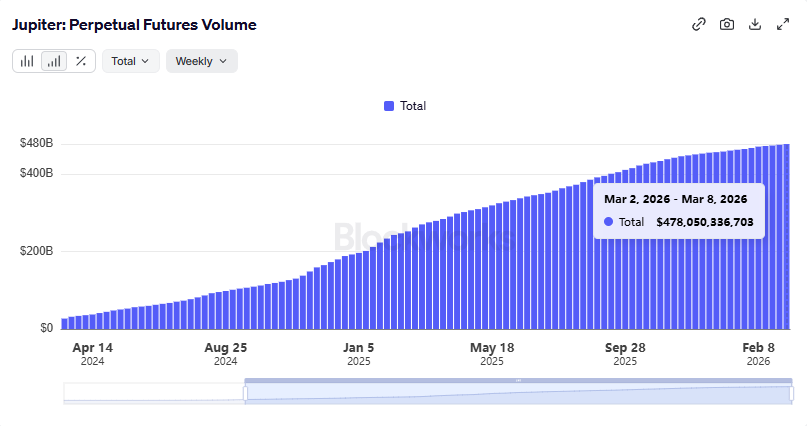Select the cumulative bar chart view
Screen dimensions: 807x426
[54, 61]
